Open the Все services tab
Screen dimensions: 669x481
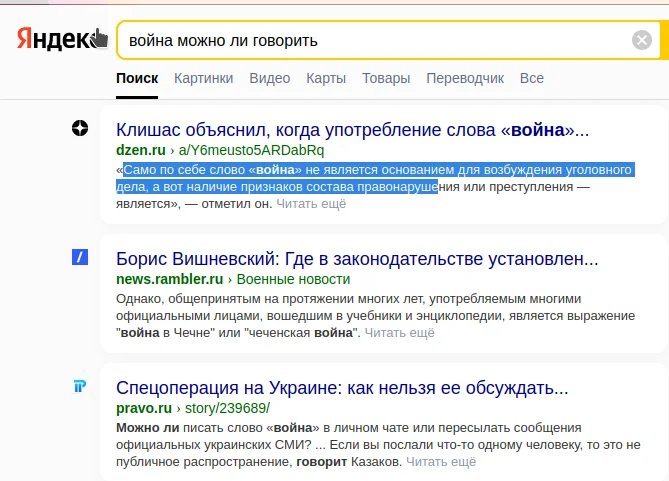coord(532,79)
